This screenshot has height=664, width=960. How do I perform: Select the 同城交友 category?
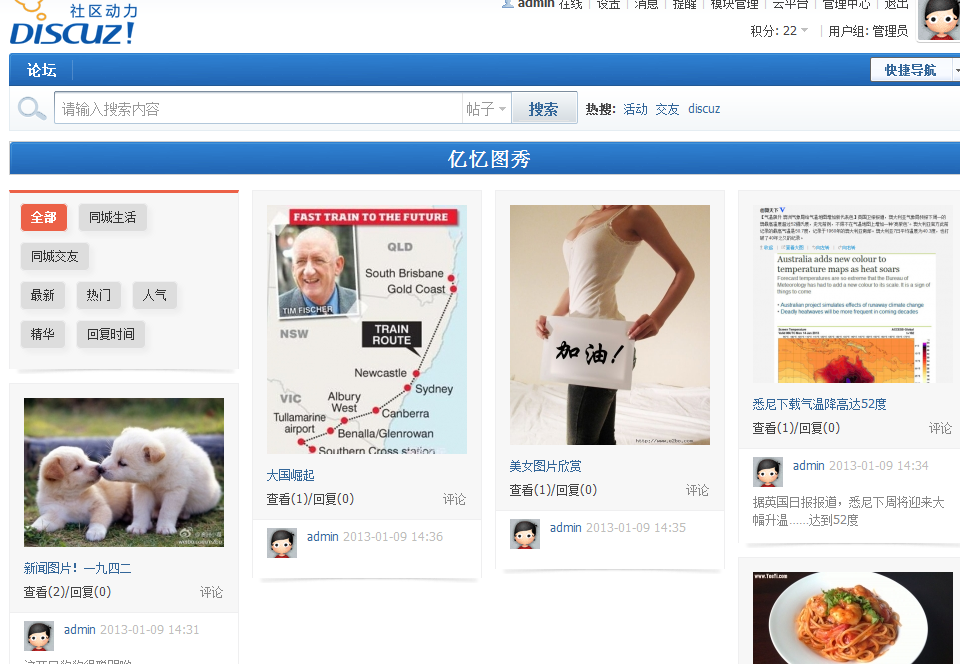(x=54, y=256)
